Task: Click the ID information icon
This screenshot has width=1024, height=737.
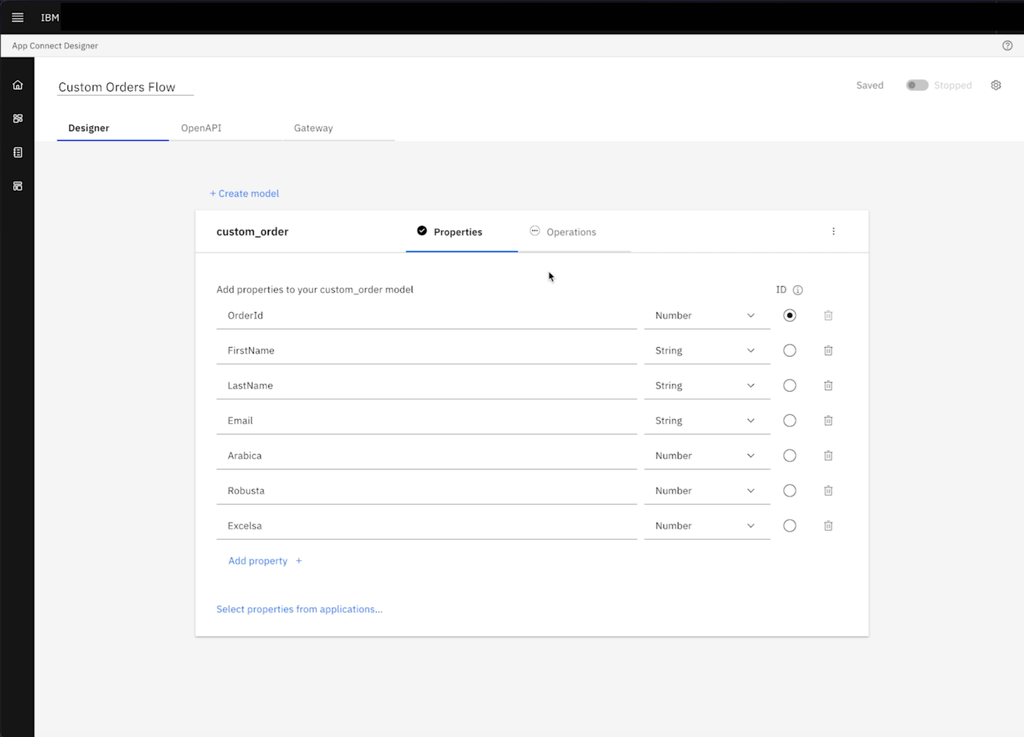Action: click(x=798, y=290)
